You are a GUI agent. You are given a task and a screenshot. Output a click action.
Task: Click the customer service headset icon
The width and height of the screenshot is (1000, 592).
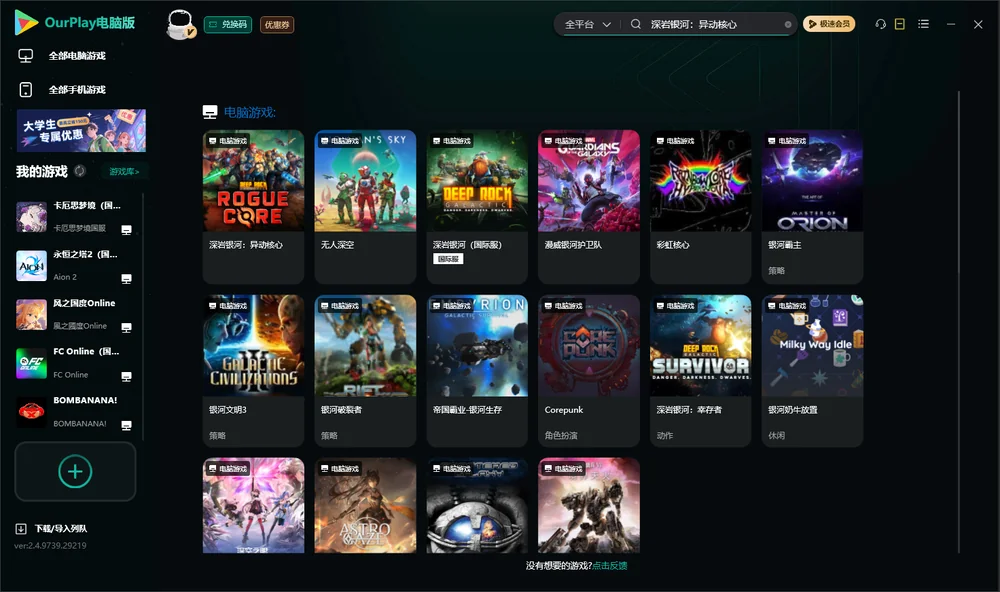[880, 24]
